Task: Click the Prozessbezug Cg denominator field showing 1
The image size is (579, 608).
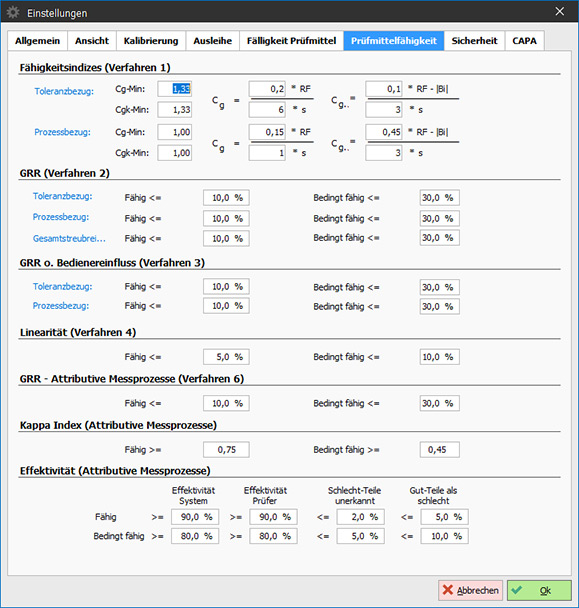Action: click(267, 153)
